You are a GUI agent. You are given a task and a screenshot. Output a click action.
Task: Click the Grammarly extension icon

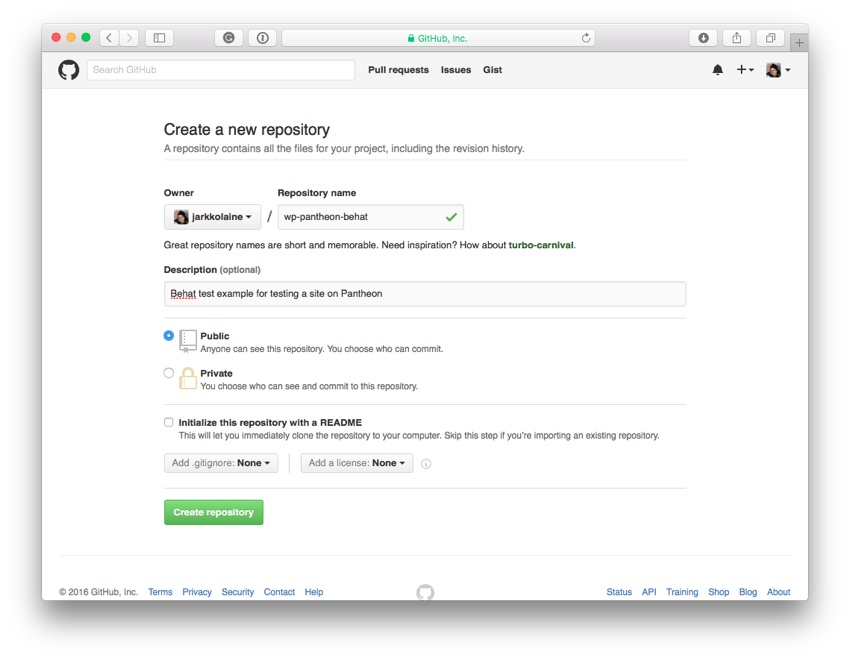(x=229, y=37)
